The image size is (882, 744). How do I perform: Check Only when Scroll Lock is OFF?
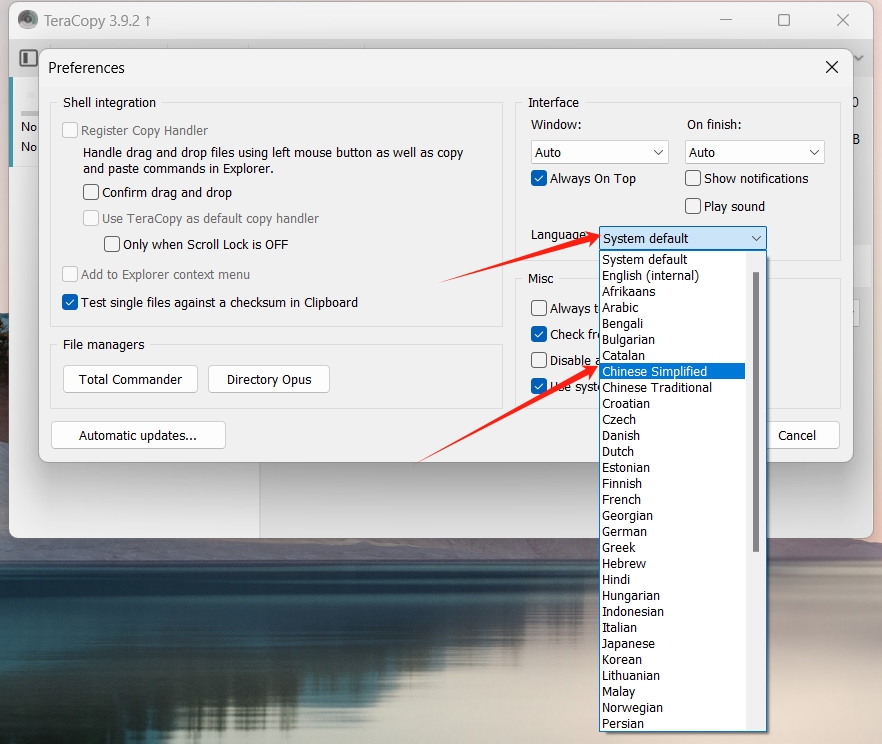(112, 244)
